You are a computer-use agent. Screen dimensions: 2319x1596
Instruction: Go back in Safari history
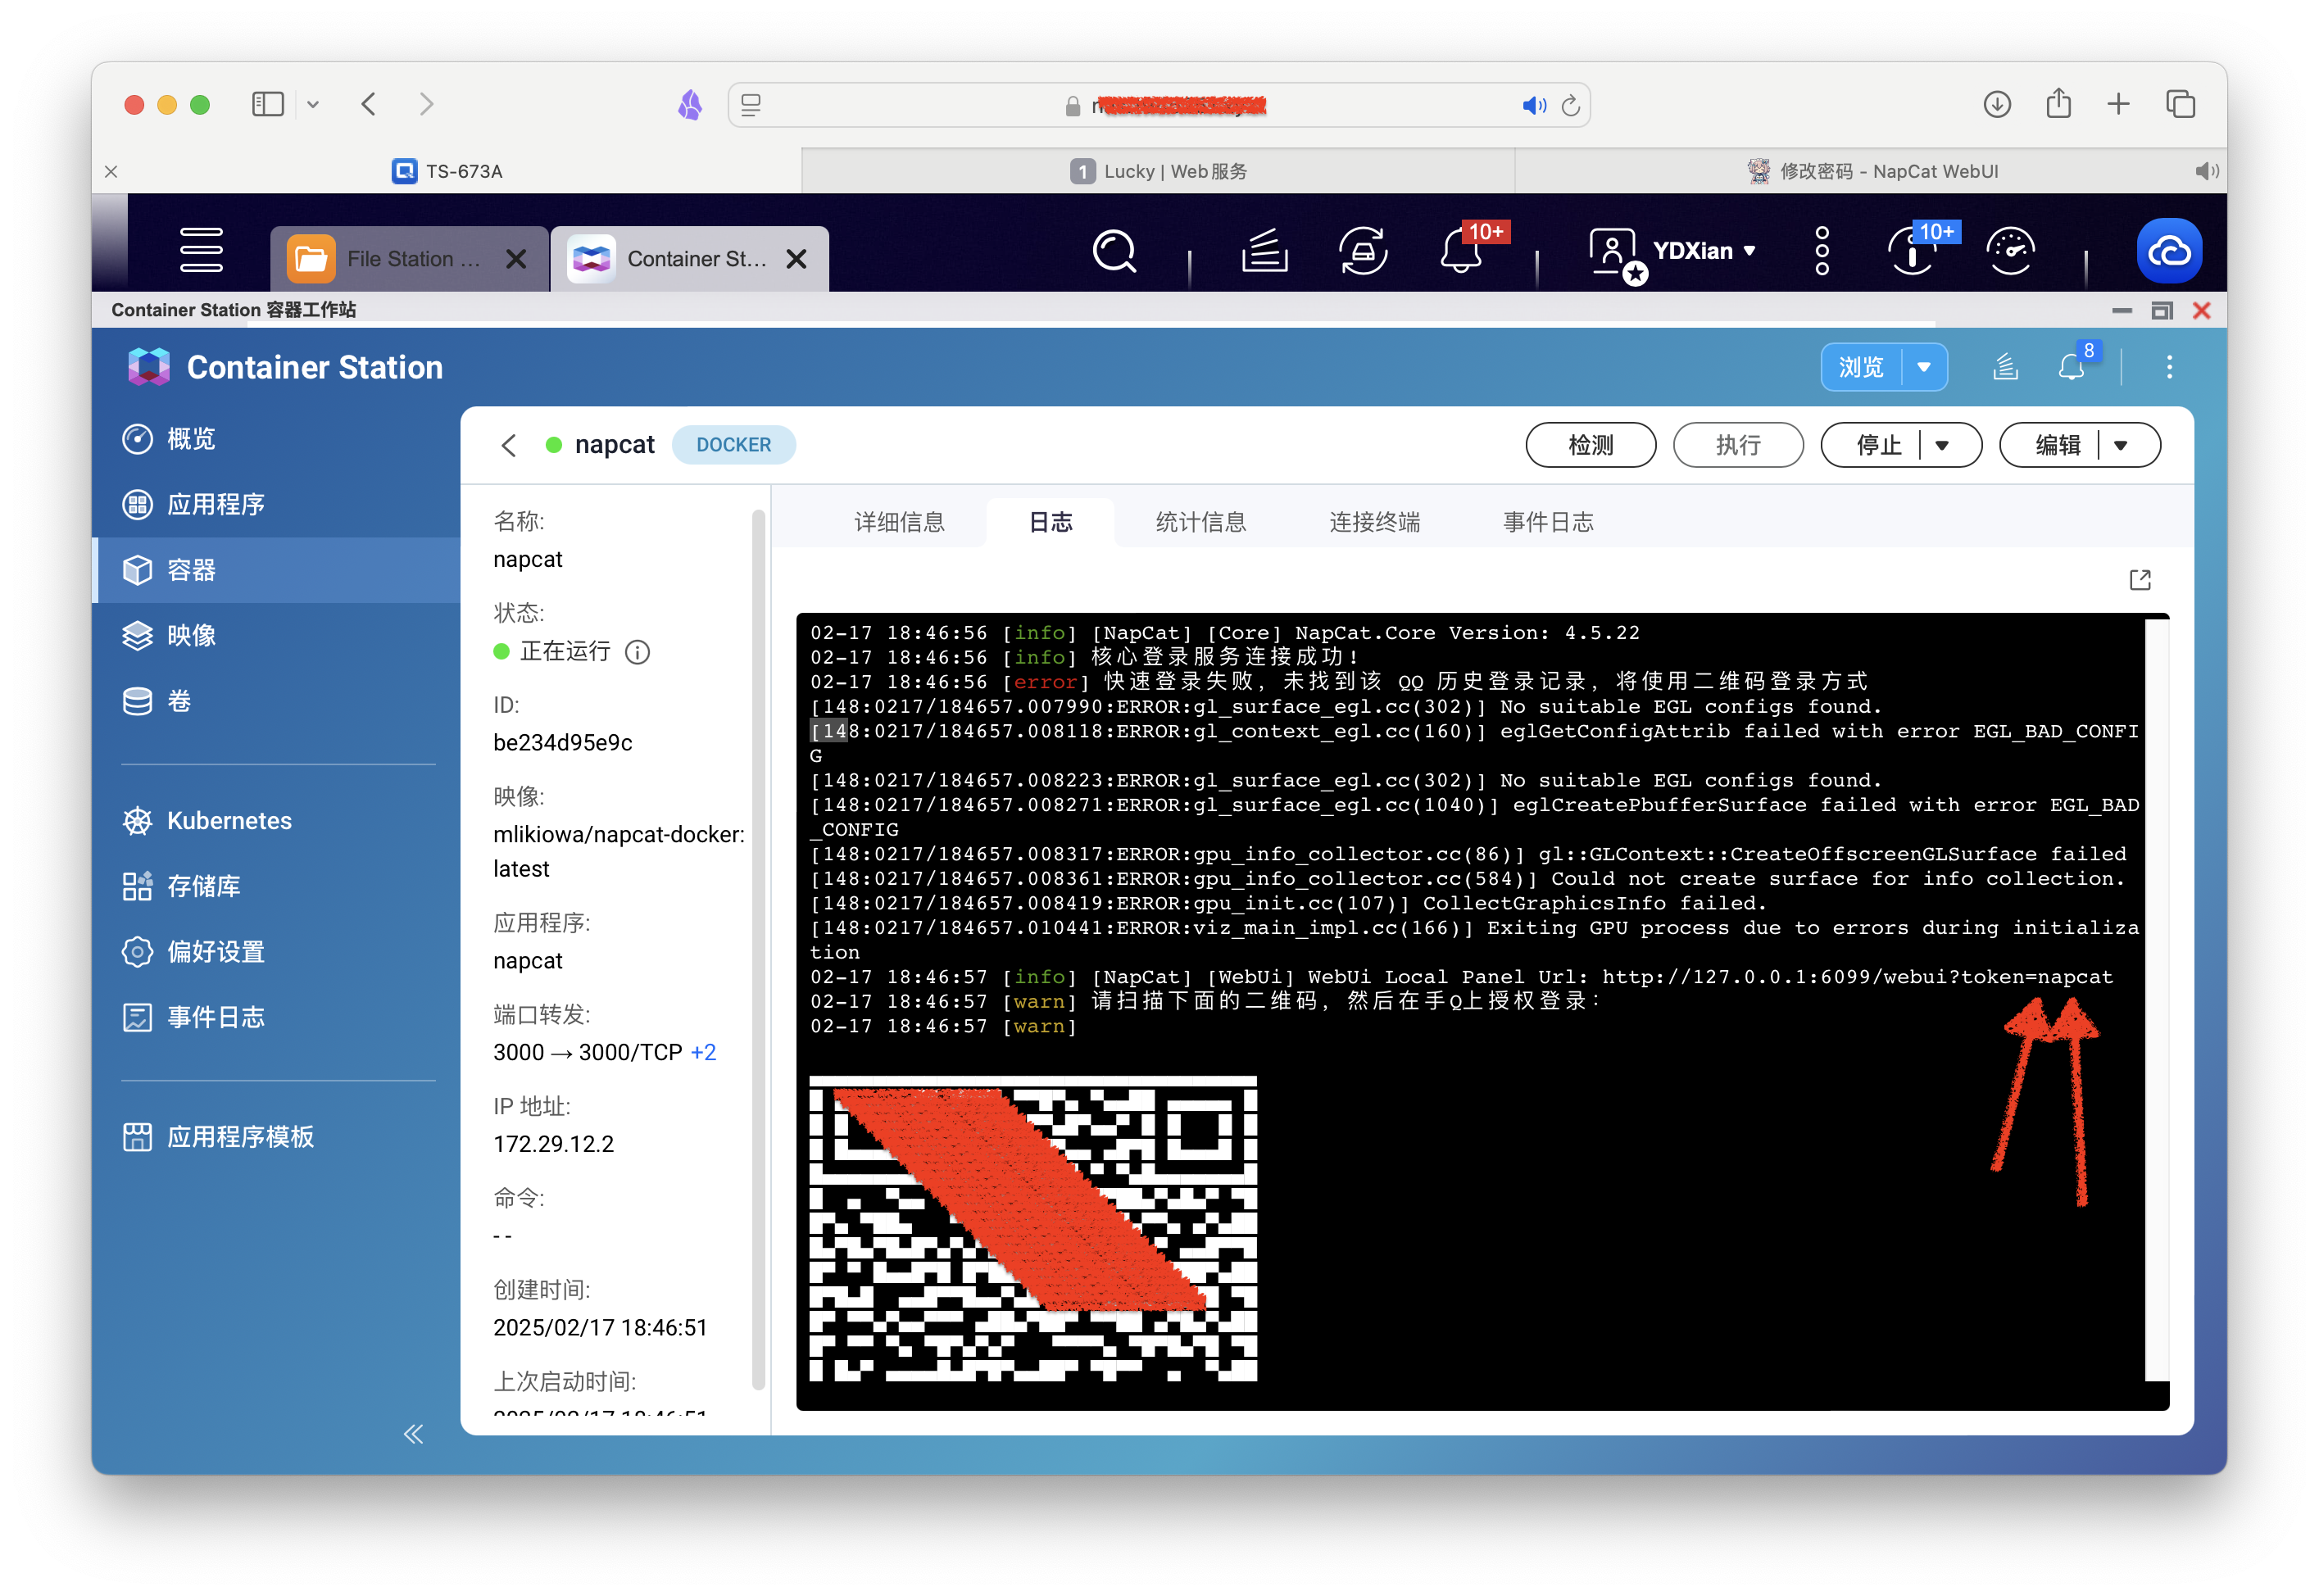[369, 104]
